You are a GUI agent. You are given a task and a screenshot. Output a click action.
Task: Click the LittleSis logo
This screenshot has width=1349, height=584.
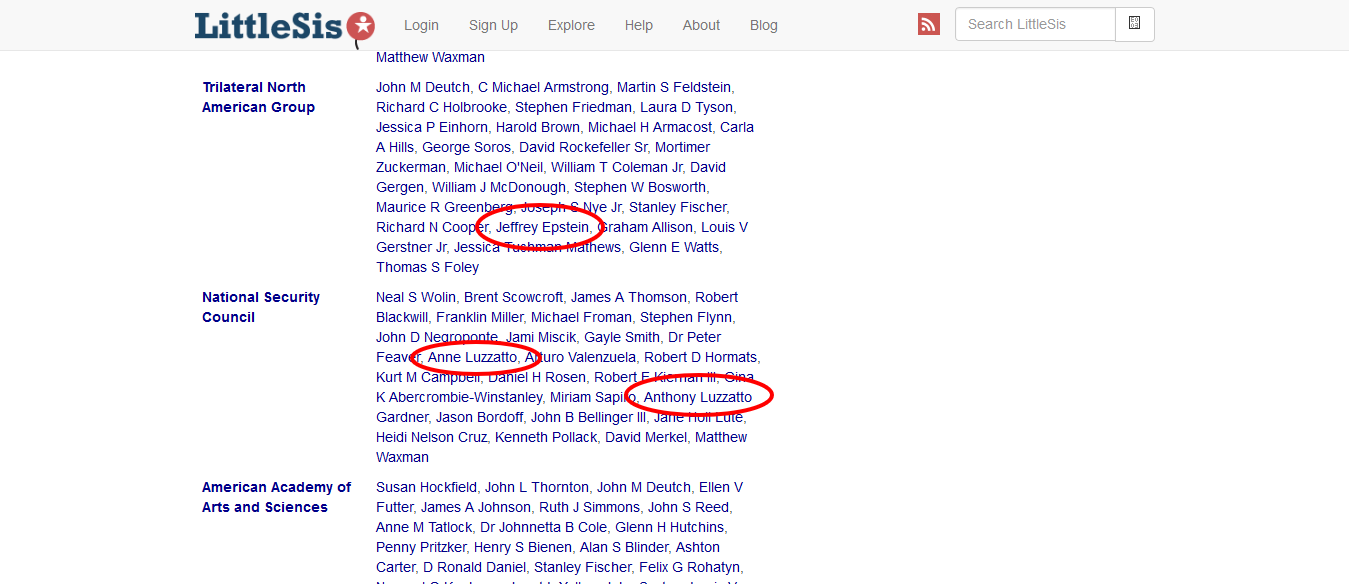point(285,26)
